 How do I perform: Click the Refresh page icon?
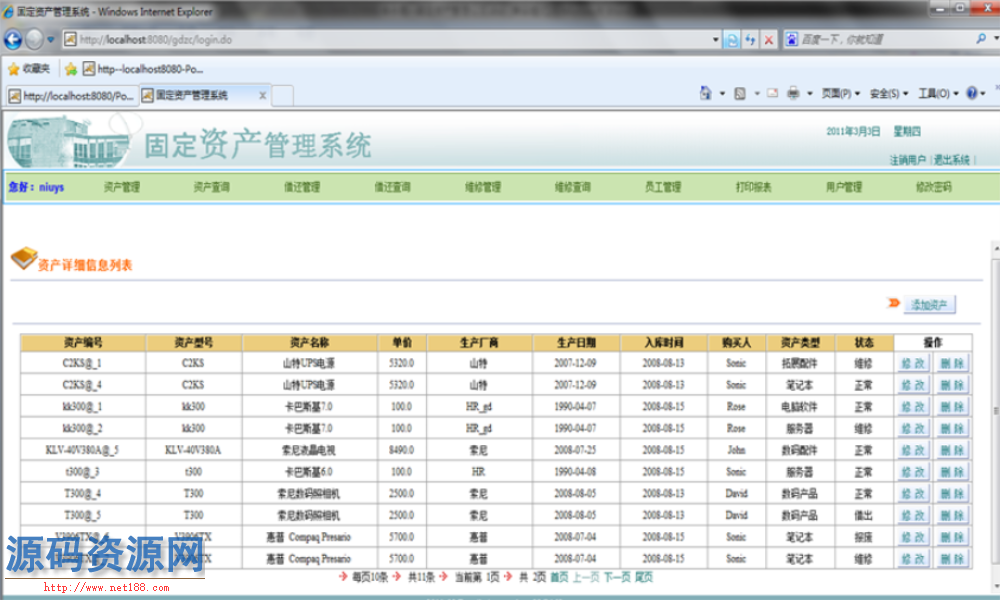(751, 40)
